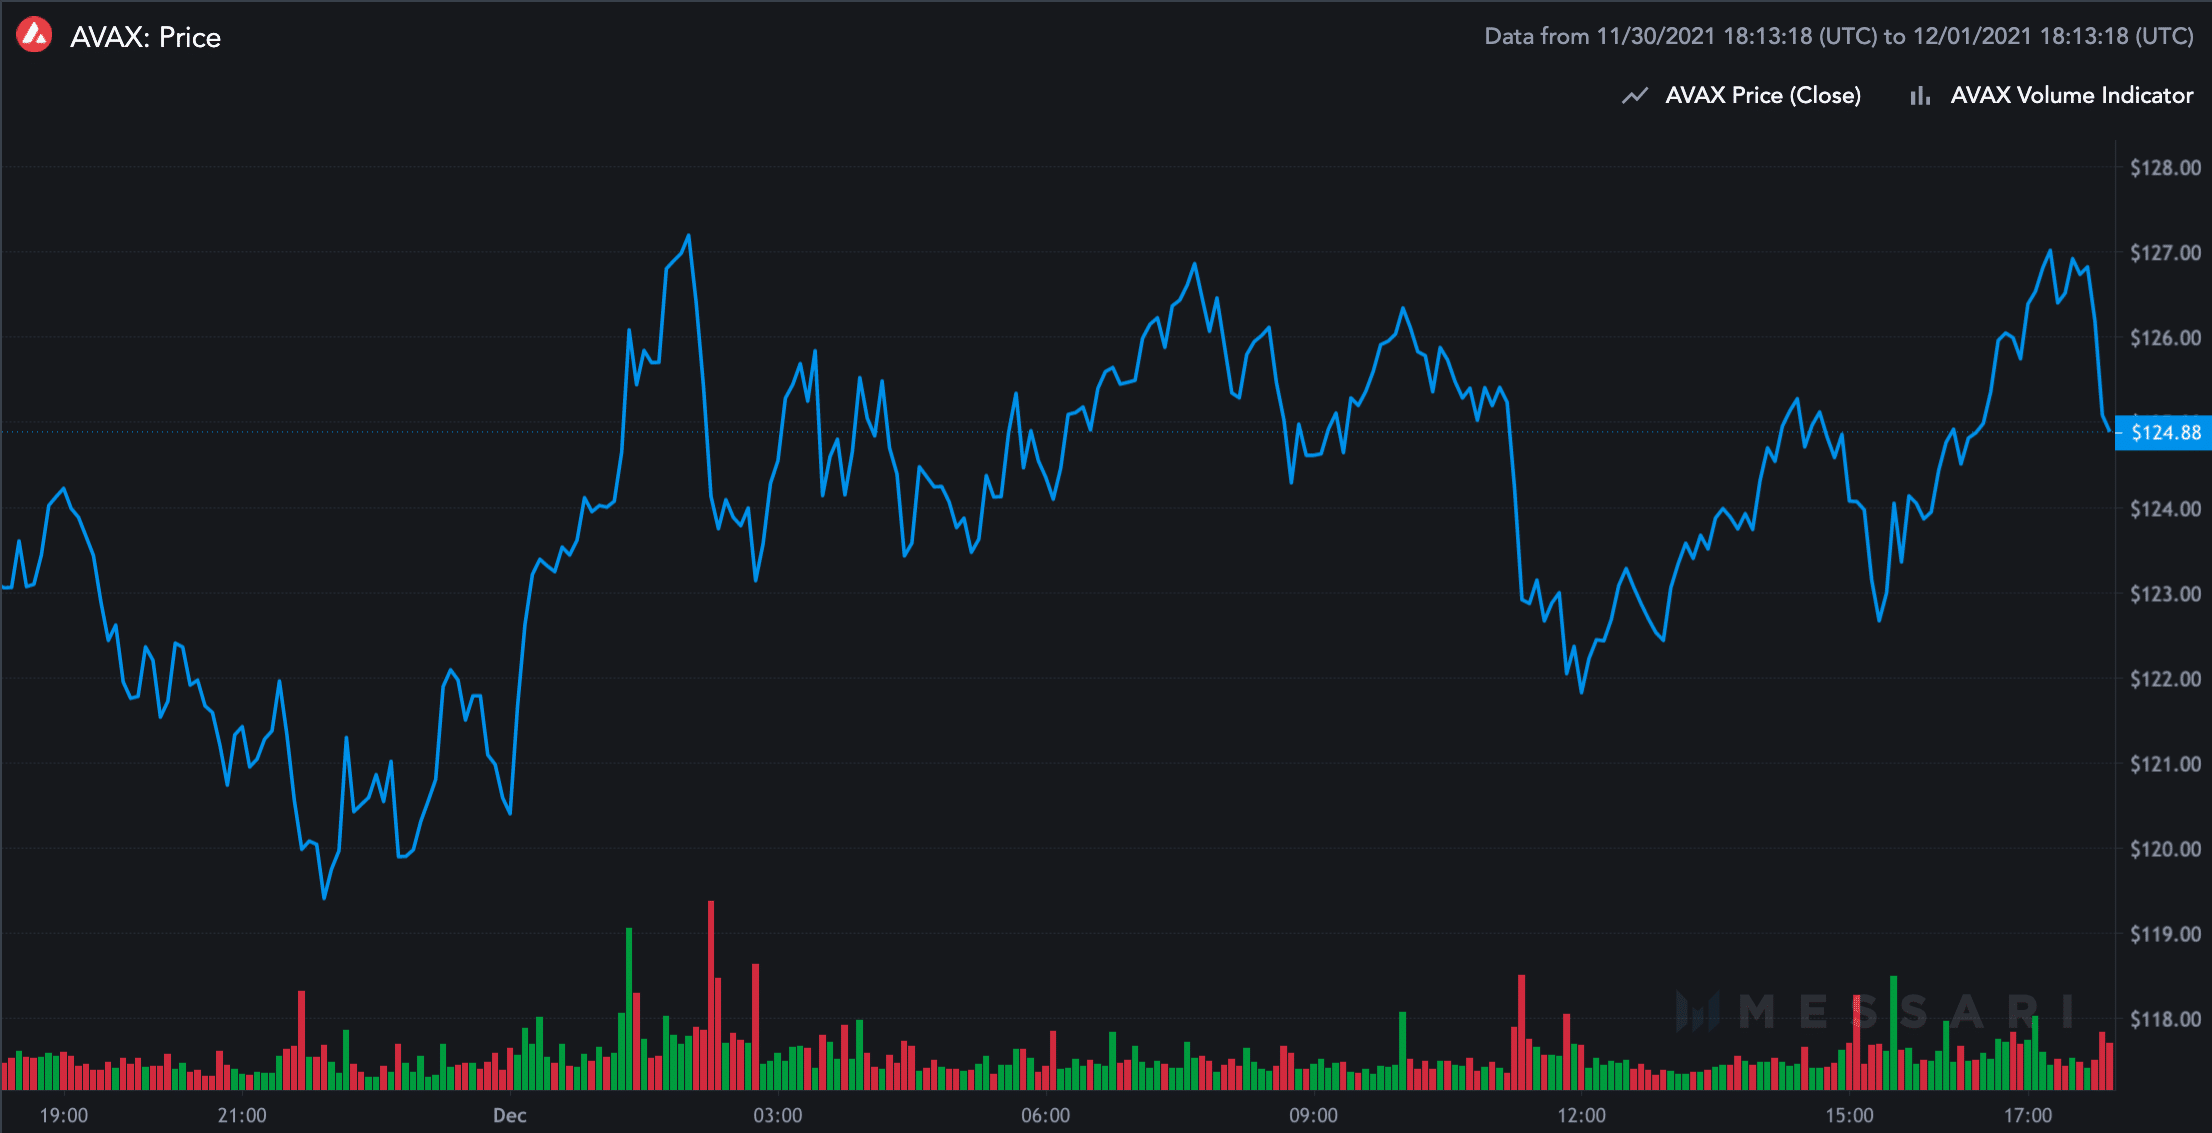
Task: Click the $126.00 price axis label
Action: [x=2165, y=338]
